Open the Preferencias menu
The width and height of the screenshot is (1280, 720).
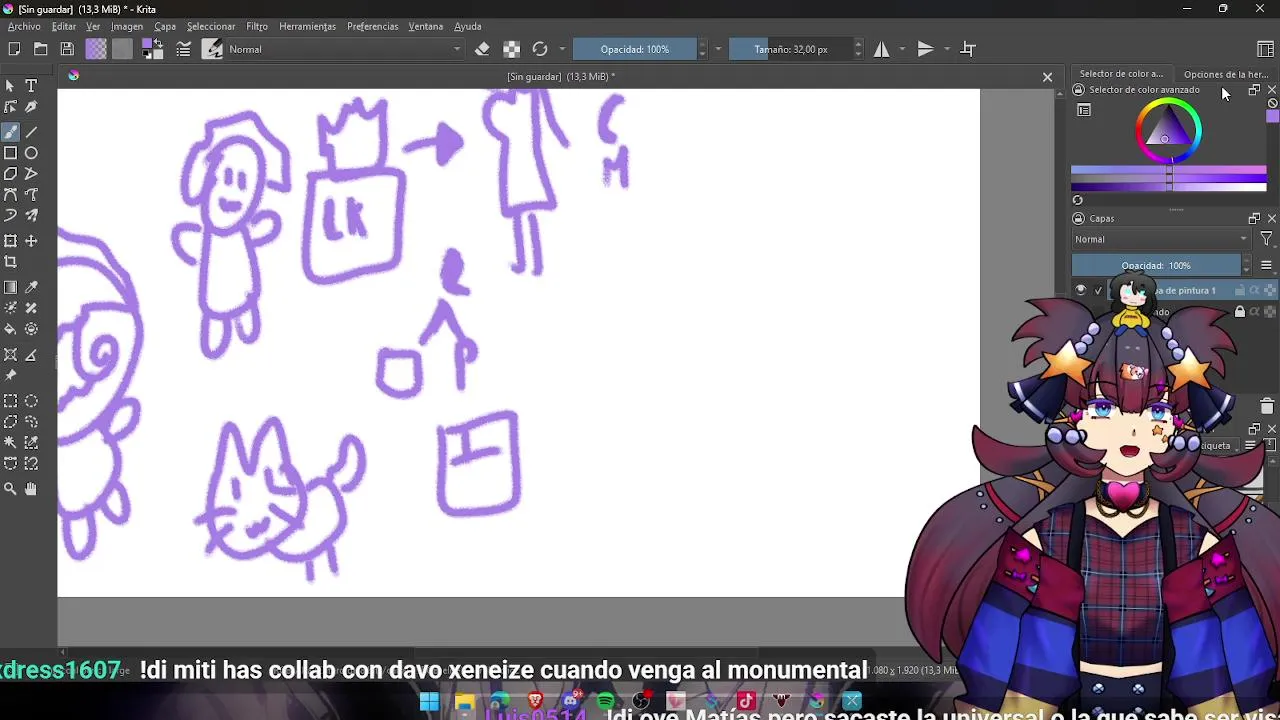click(373, 26)
